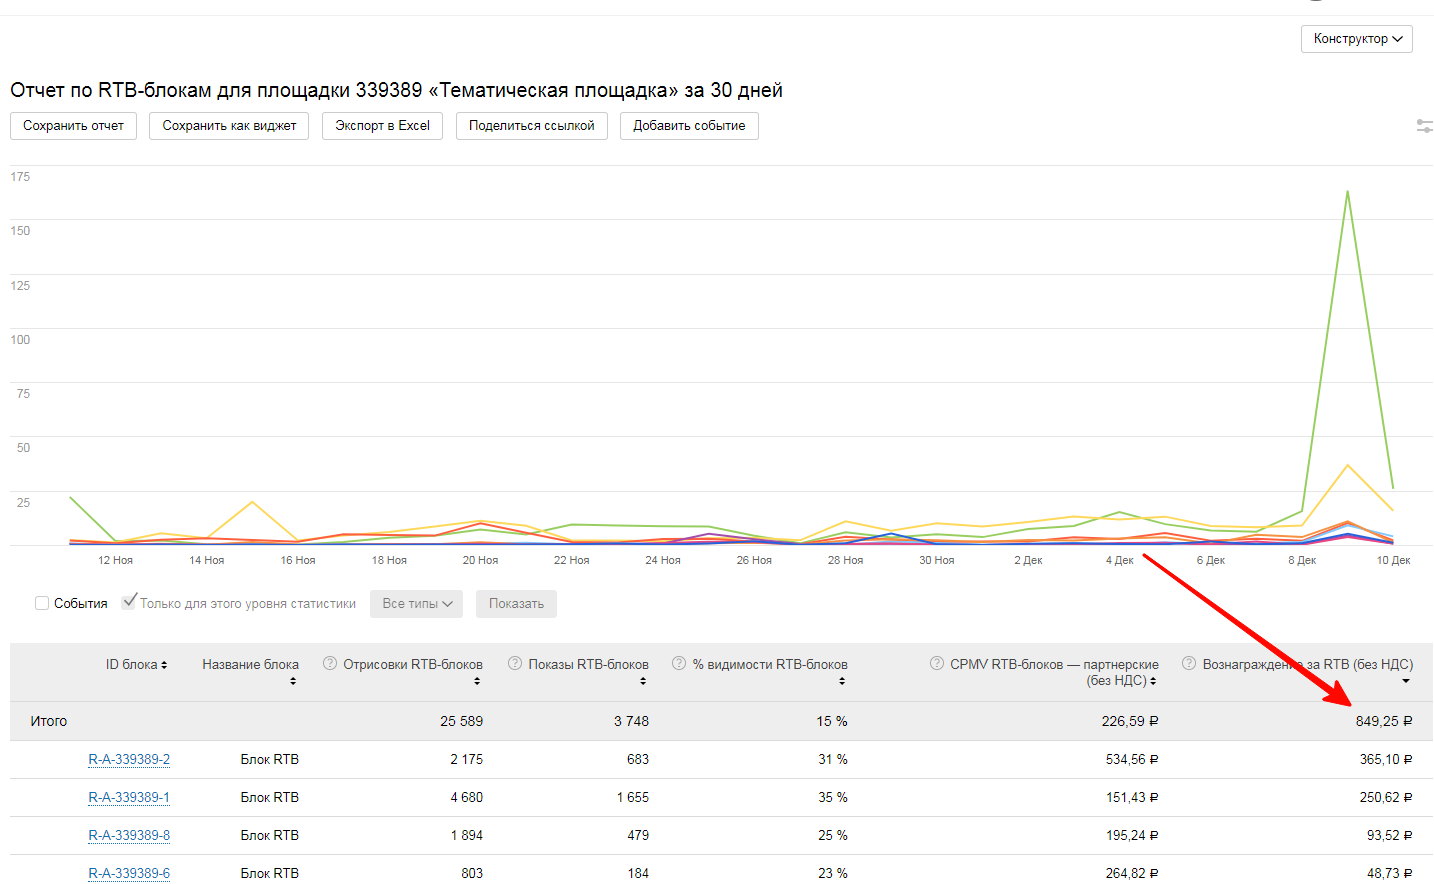1434x884 pixels.
Task: Click the impressions value 479
Action: (x=638, y=835)
